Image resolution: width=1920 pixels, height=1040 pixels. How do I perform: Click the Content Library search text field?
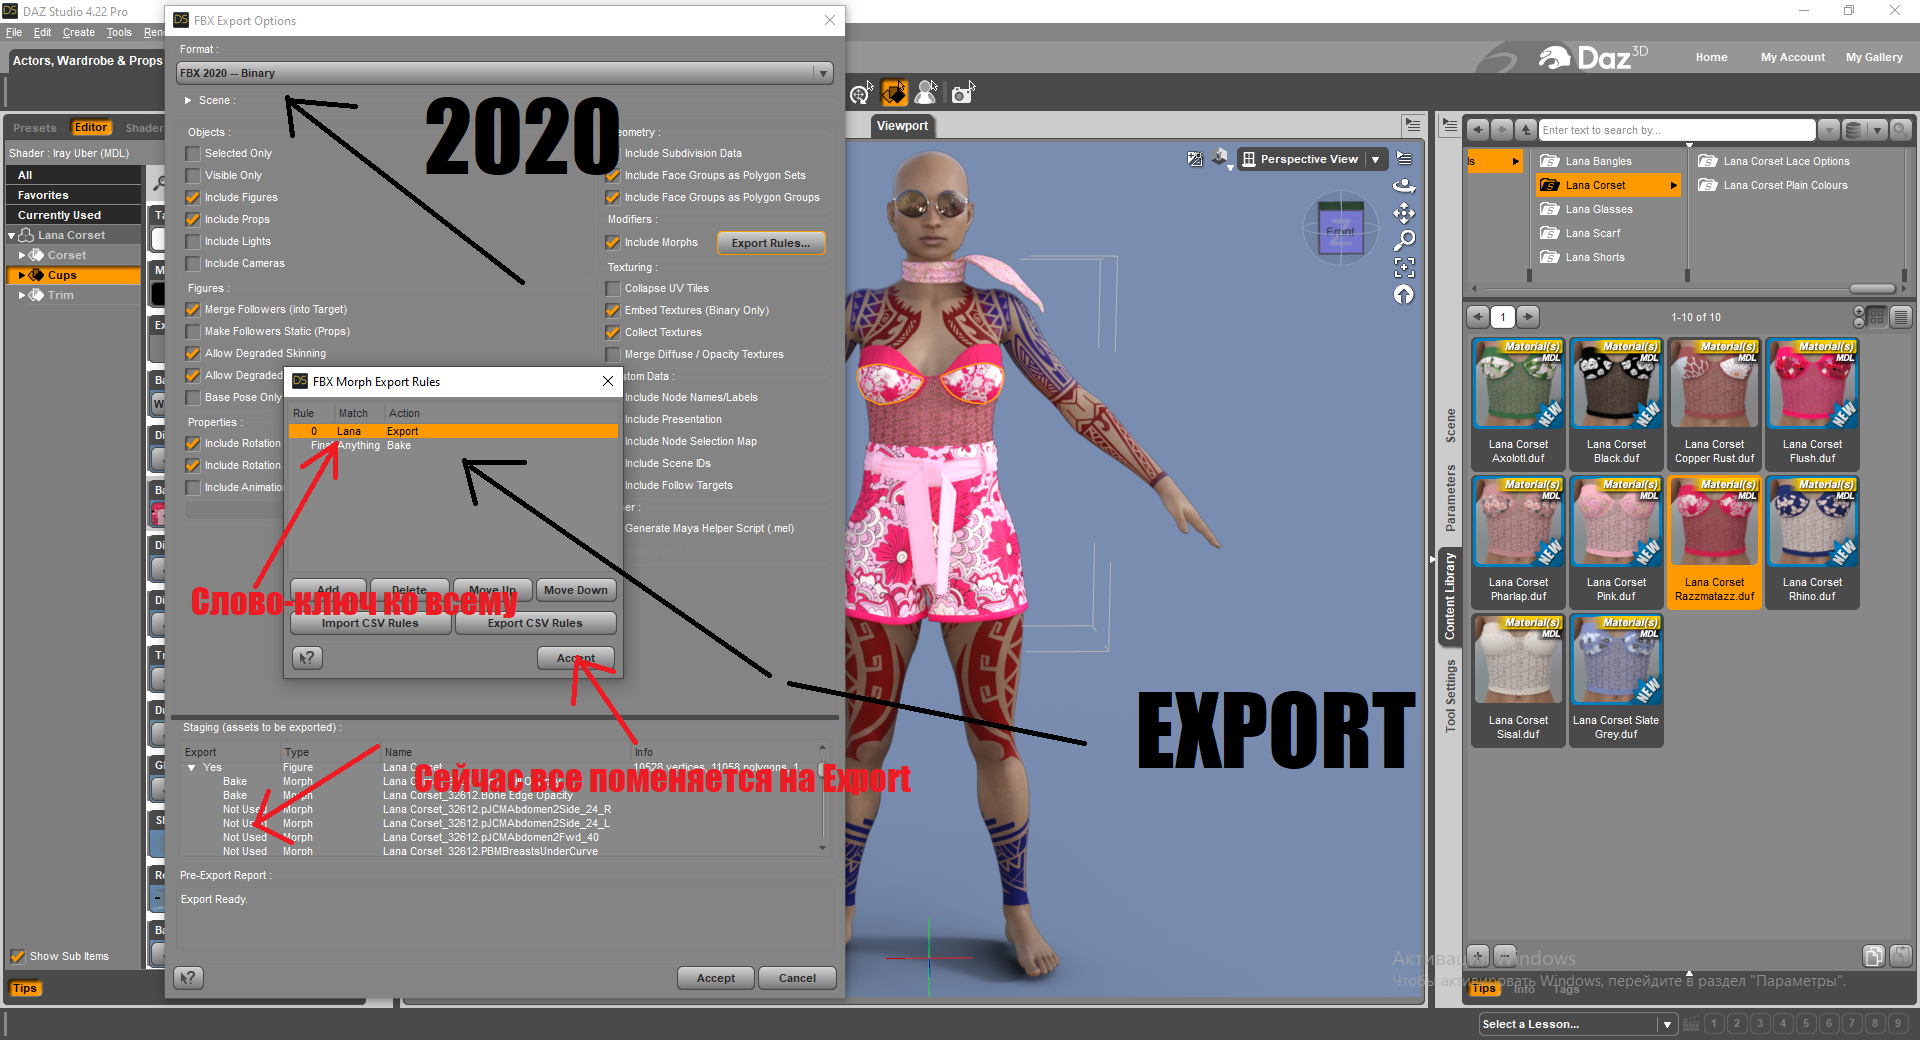[x=1677, y=130]
